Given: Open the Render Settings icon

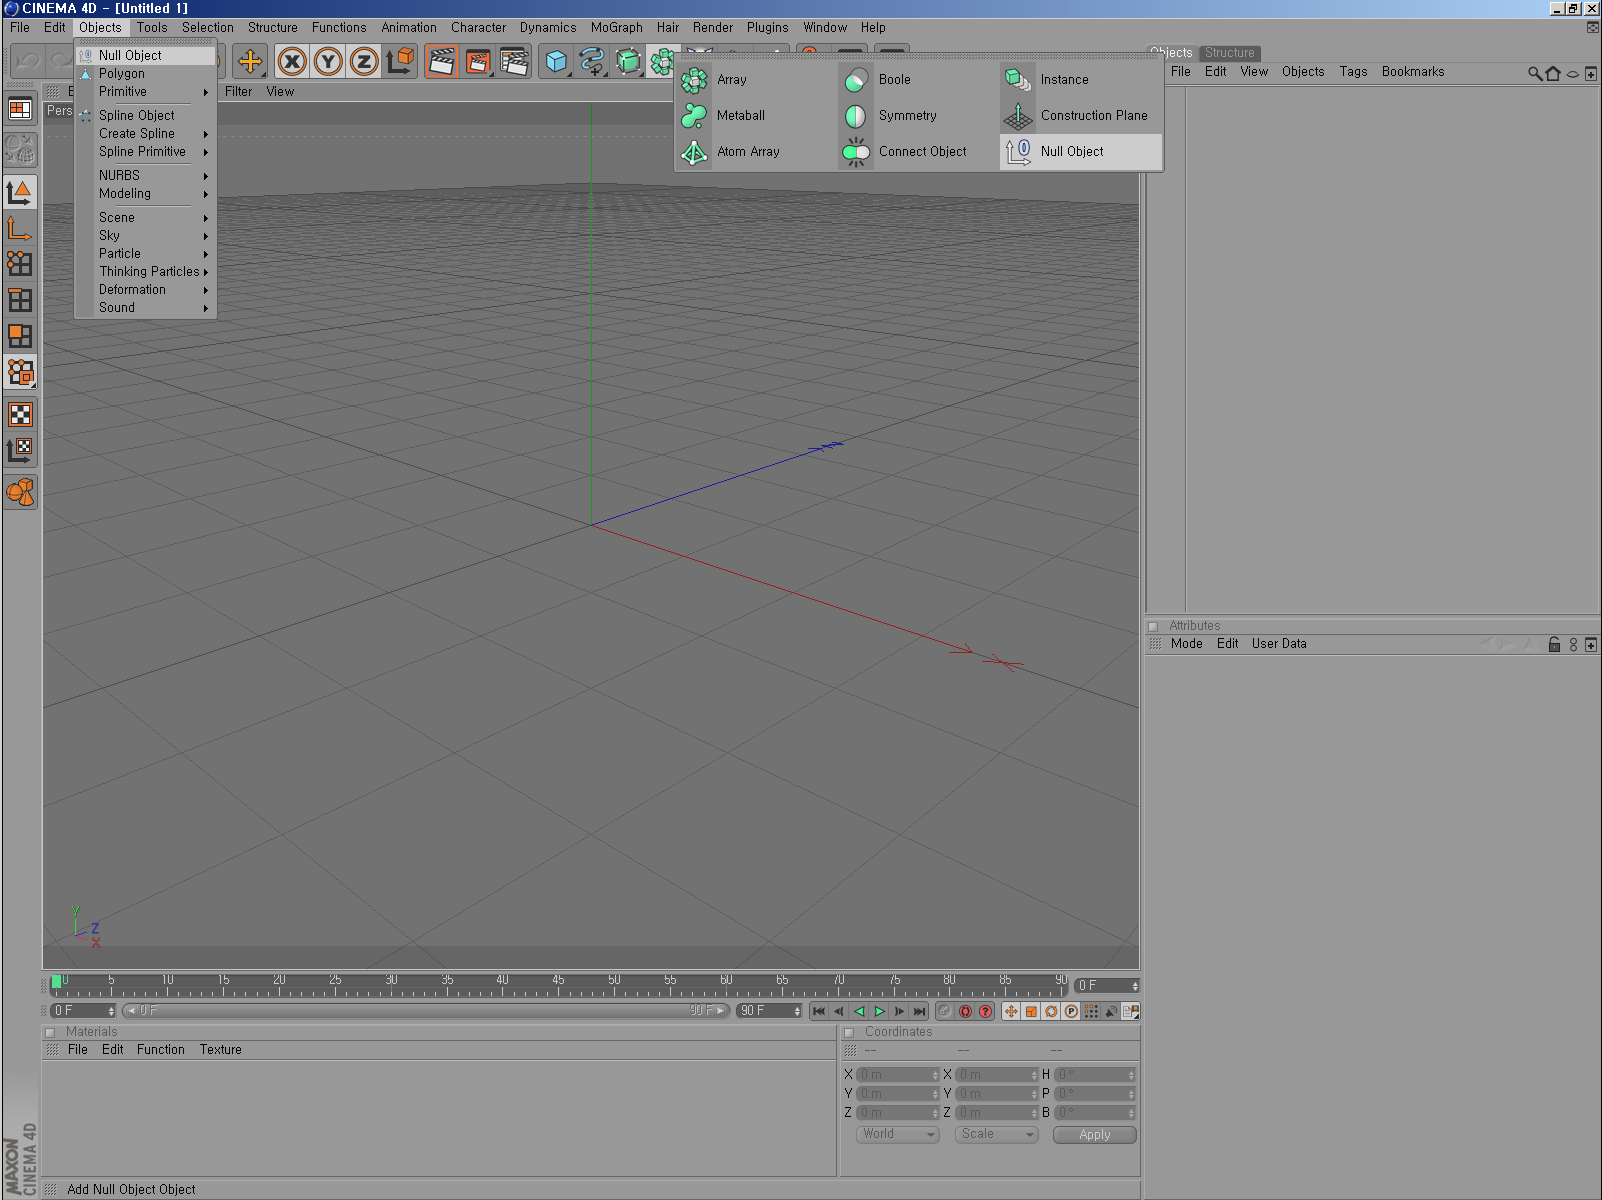Looking at the screenshot, I should pos(515,62).
